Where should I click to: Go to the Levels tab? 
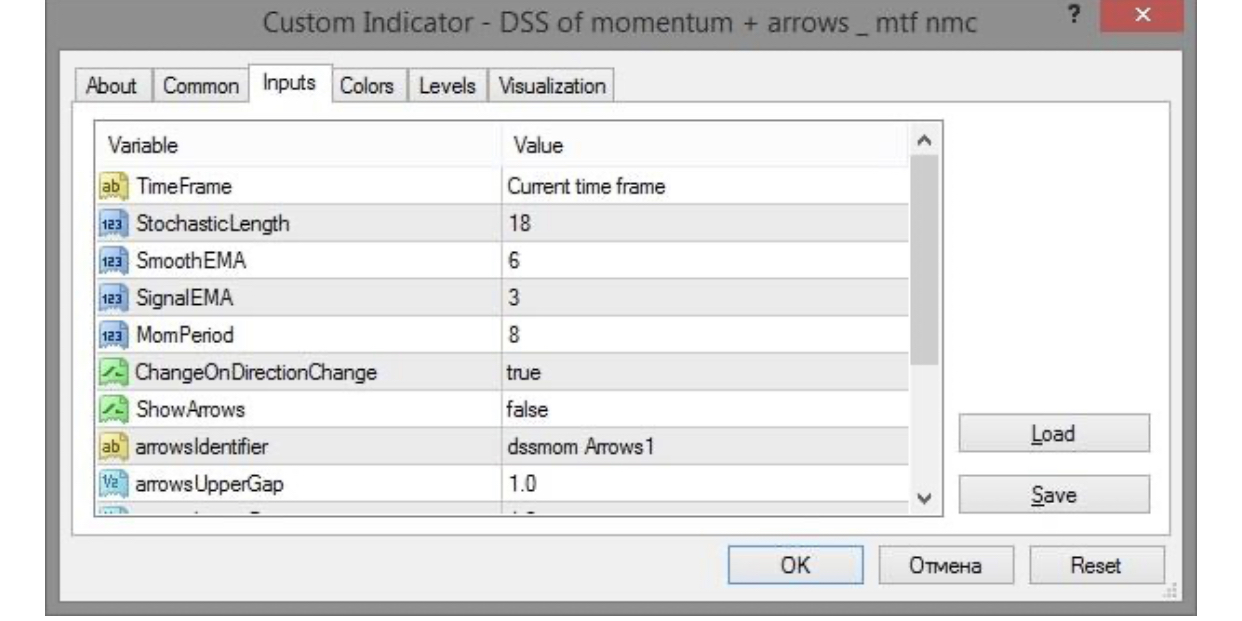(448, 86)
